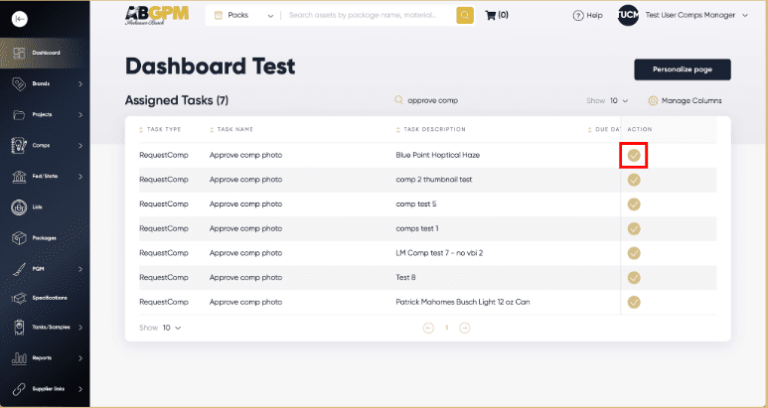
Task: Check off the Test 8 task
Action: pos(633,277)
